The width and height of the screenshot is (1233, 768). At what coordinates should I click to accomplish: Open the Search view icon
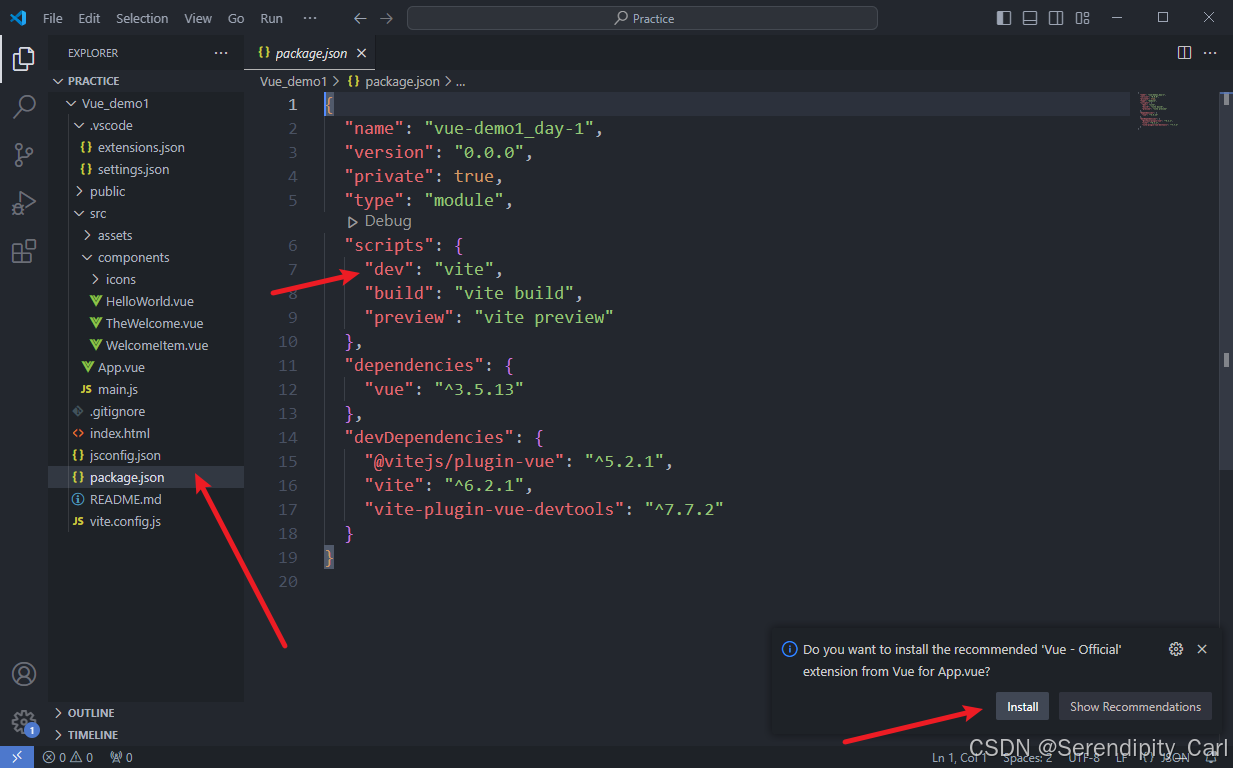click(x=24, y=107)
